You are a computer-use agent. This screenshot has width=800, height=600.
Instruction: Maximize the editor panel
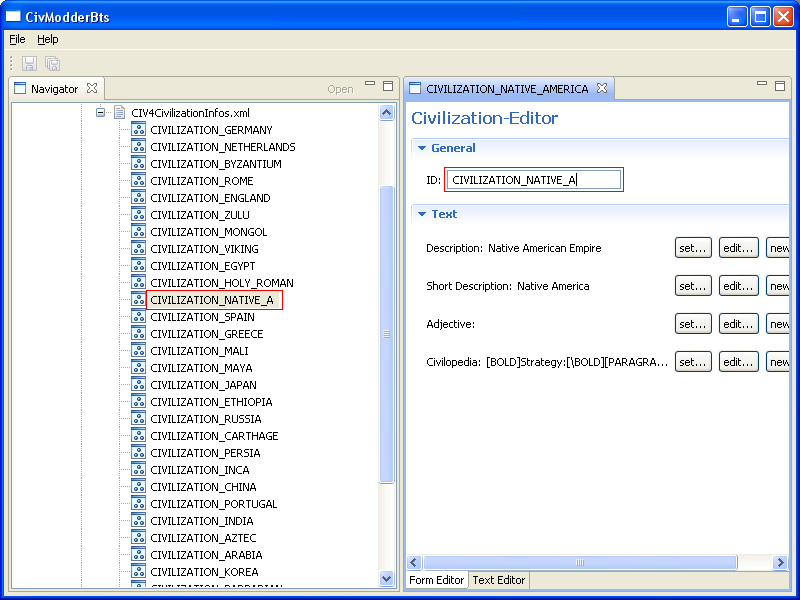(x=780, y=86)
